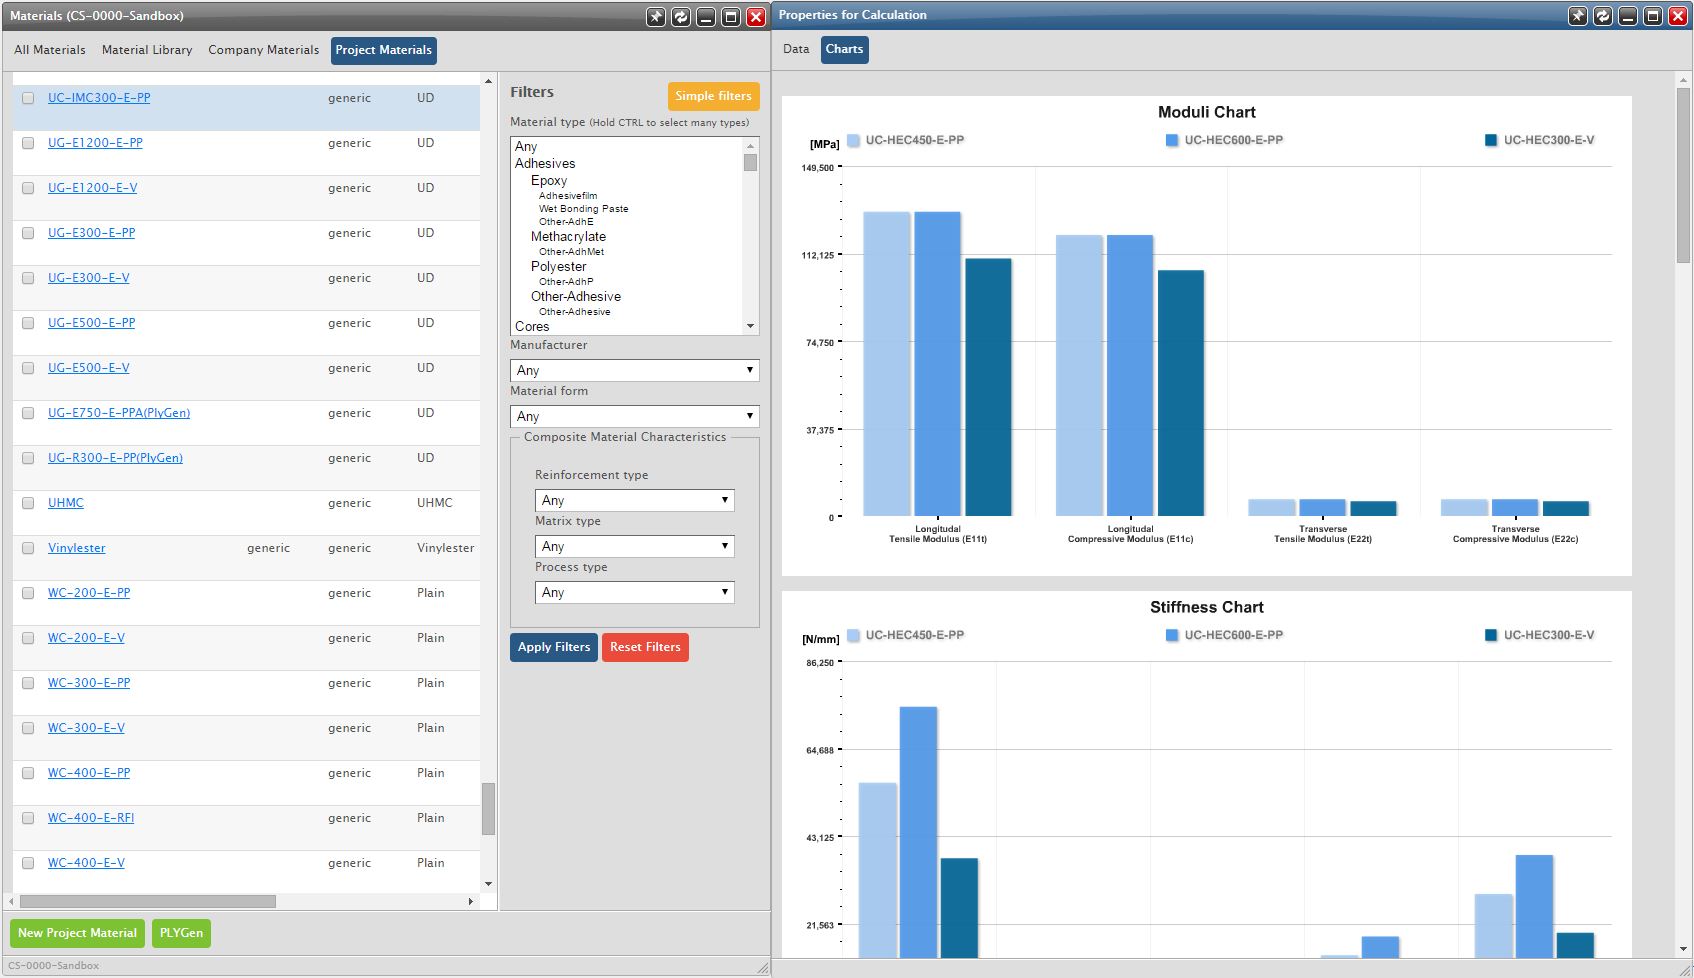Check the box for UG-E300-E-V
This screenshot has height=978, width=1694.
[x=28, y=278]
